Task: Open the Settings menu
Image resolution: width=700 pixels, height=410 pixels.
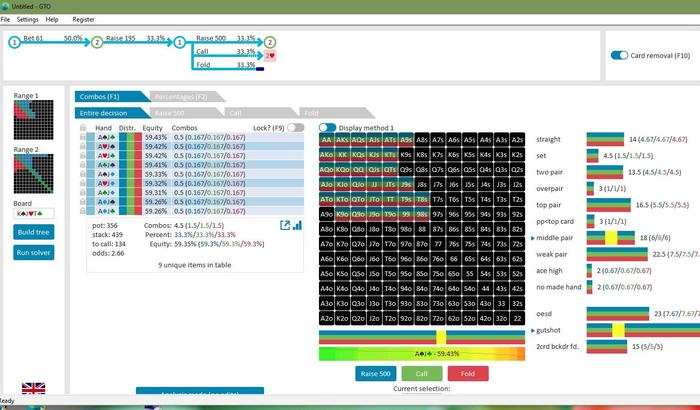Action: pyautogui.click(x=28, y=19)
